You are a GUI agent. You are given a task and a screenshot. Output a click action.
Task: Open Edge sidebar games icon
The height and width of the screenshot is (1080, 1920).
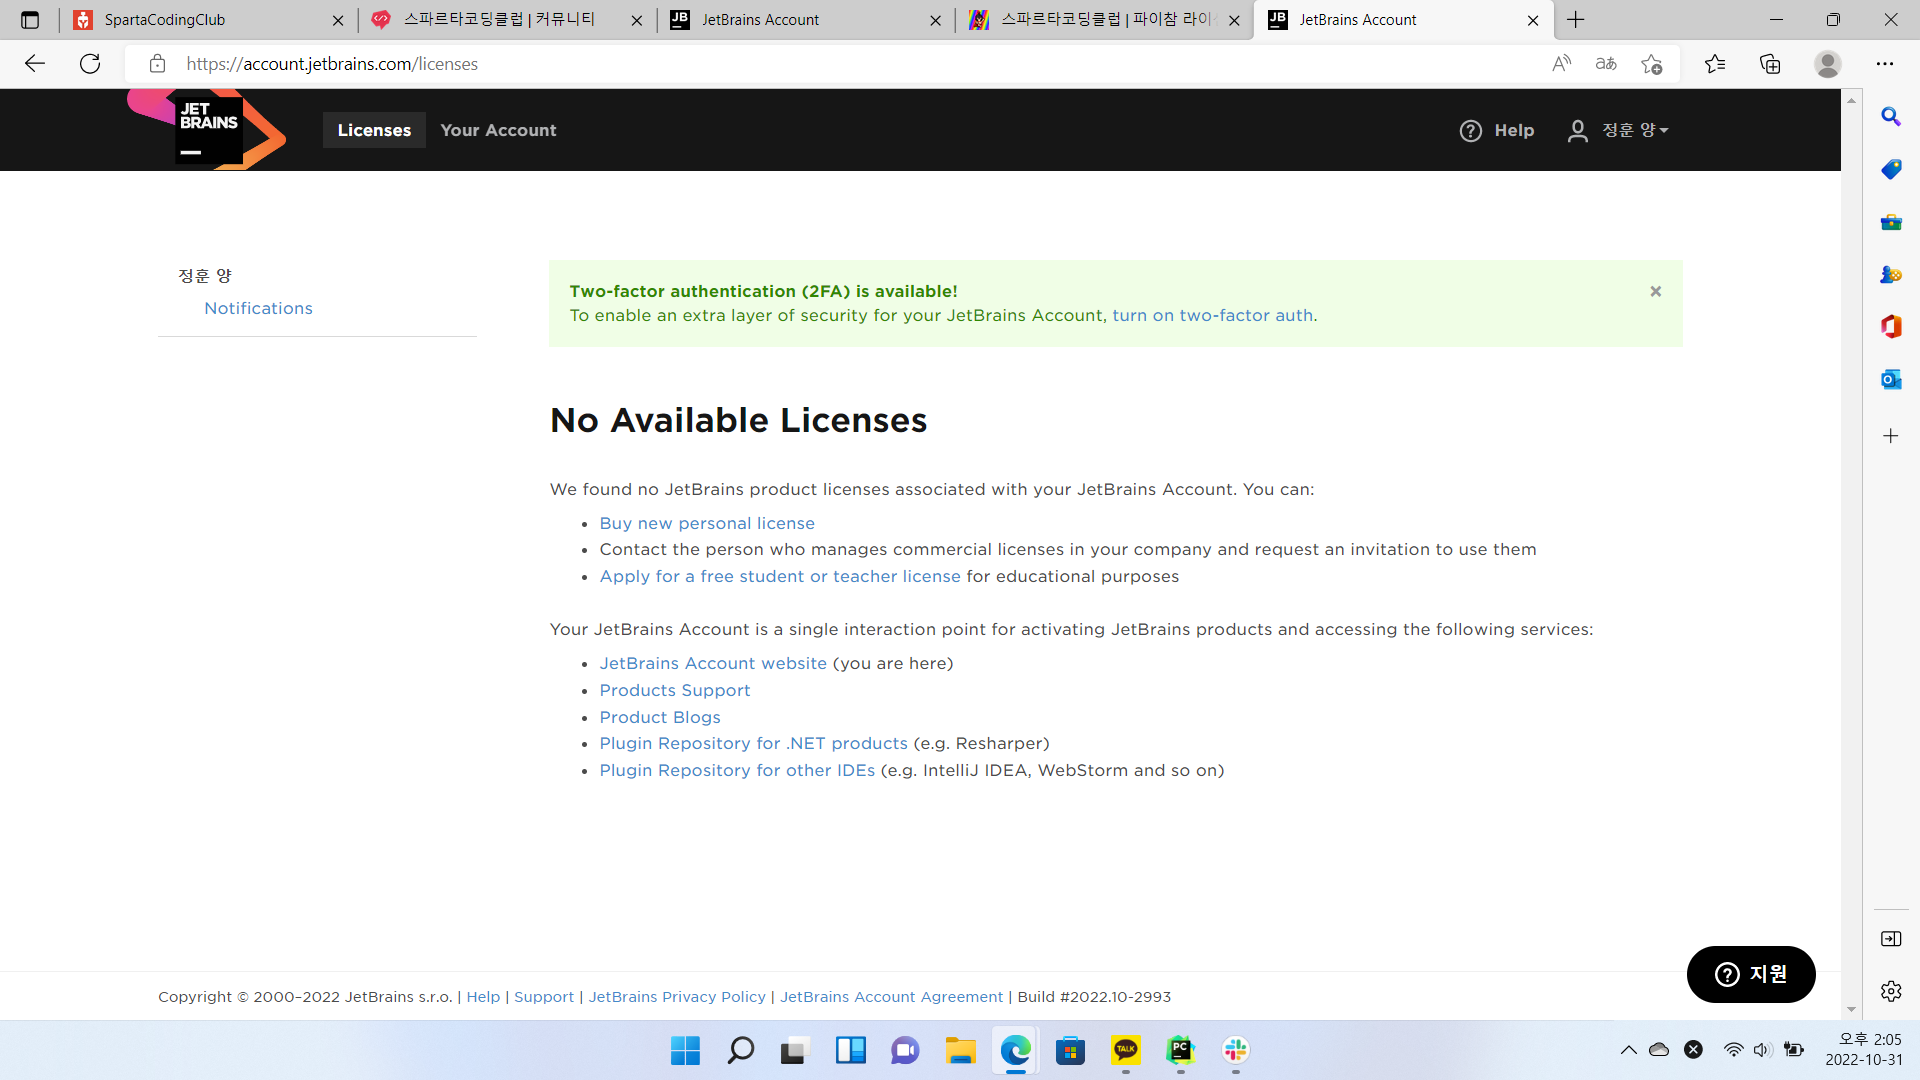click(1891, 274)
